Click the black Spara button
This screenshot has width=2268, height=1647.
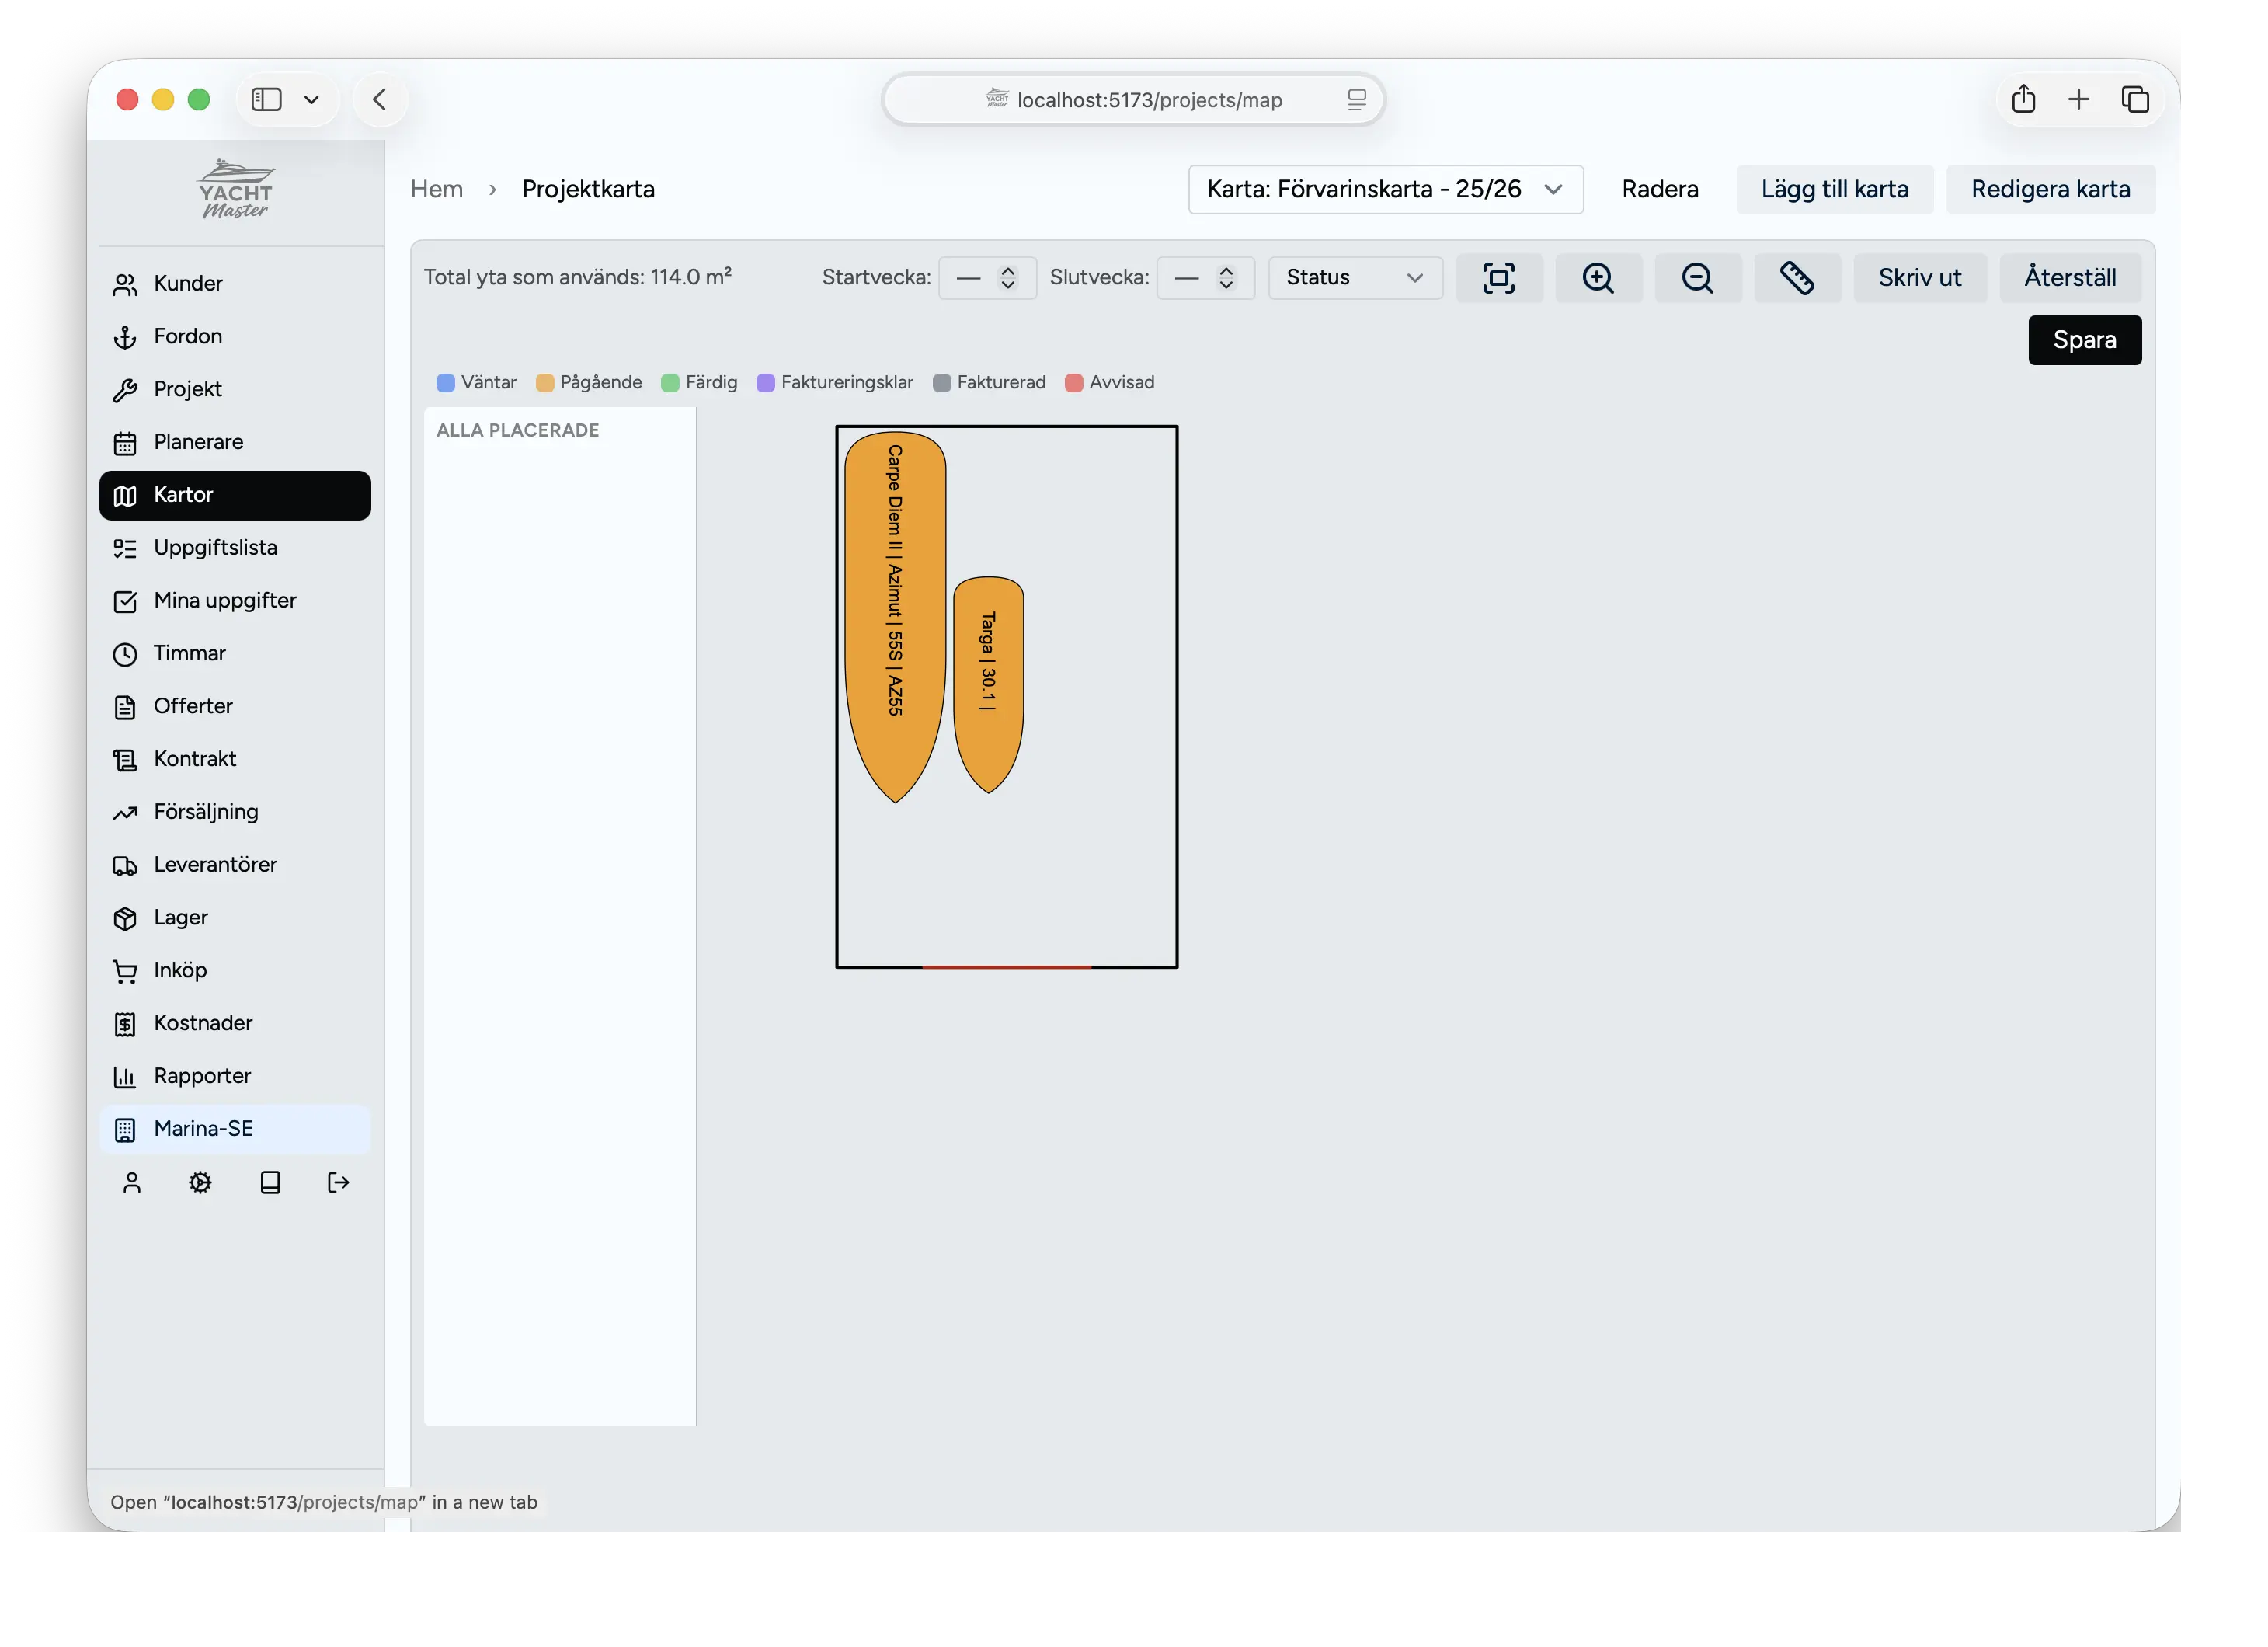[x=2084, y=340]
